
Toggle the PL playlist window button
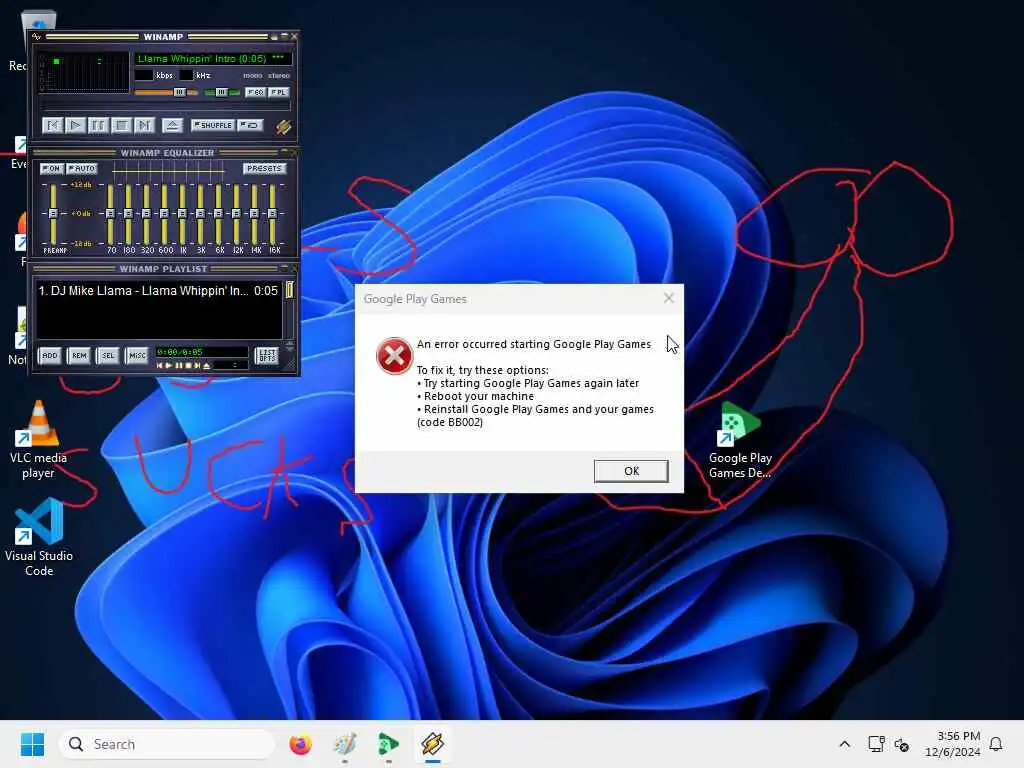click(279, 92)
